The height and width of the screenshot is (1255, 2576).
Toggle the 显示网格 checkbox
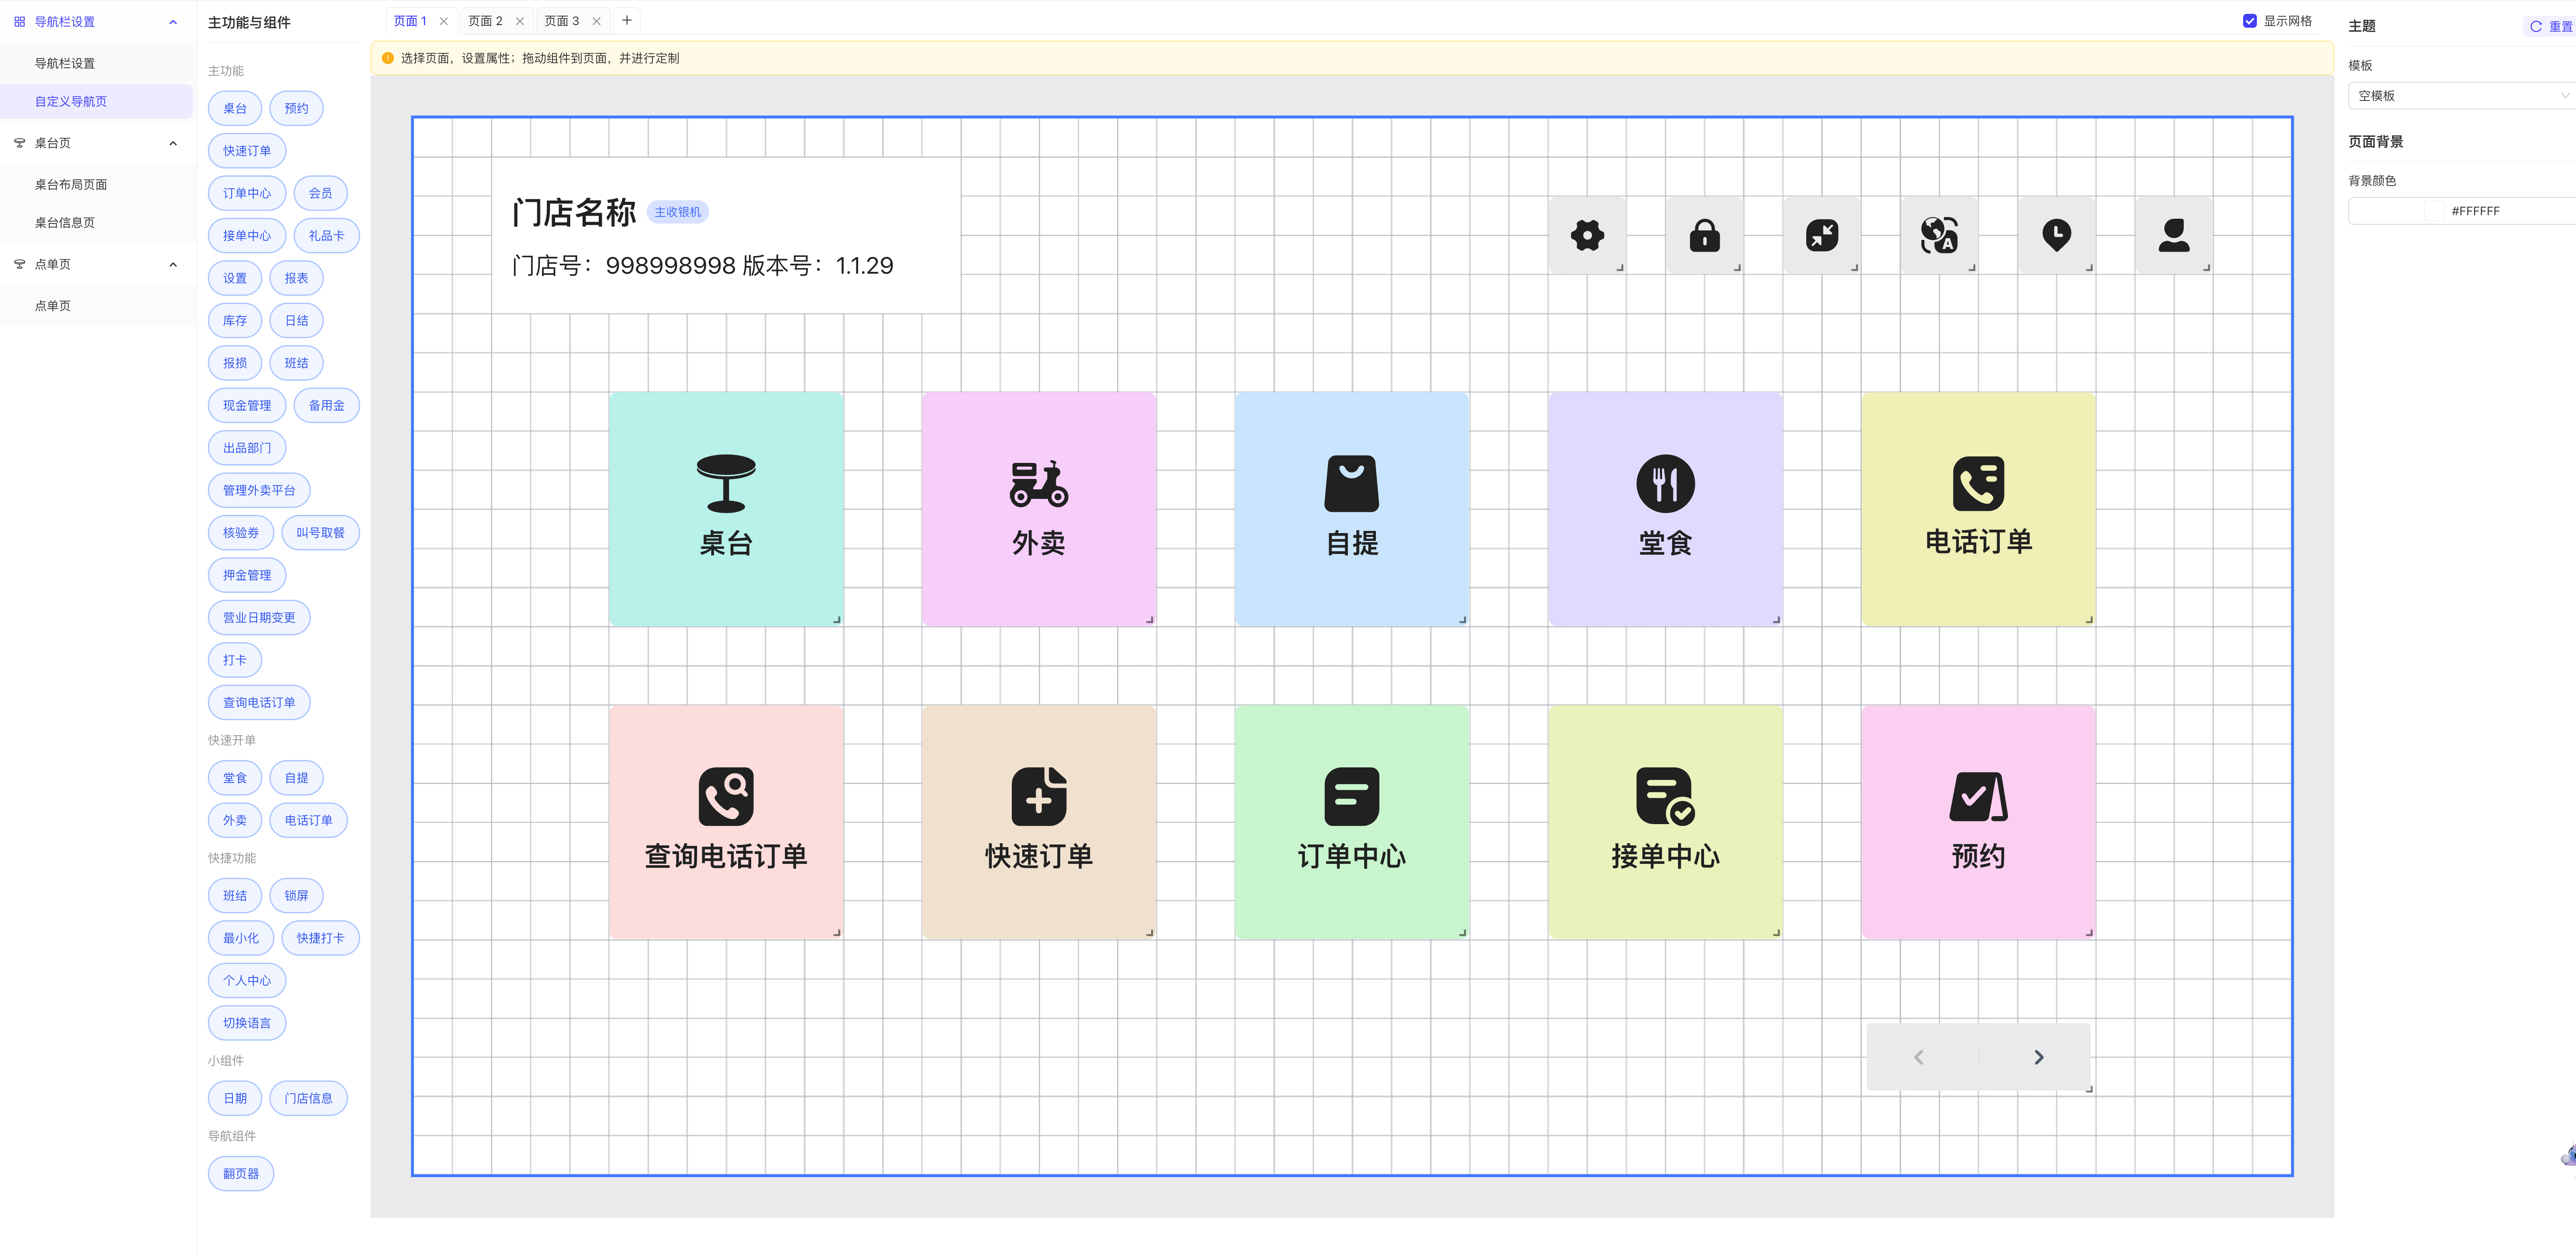[x=2250, y=21]
